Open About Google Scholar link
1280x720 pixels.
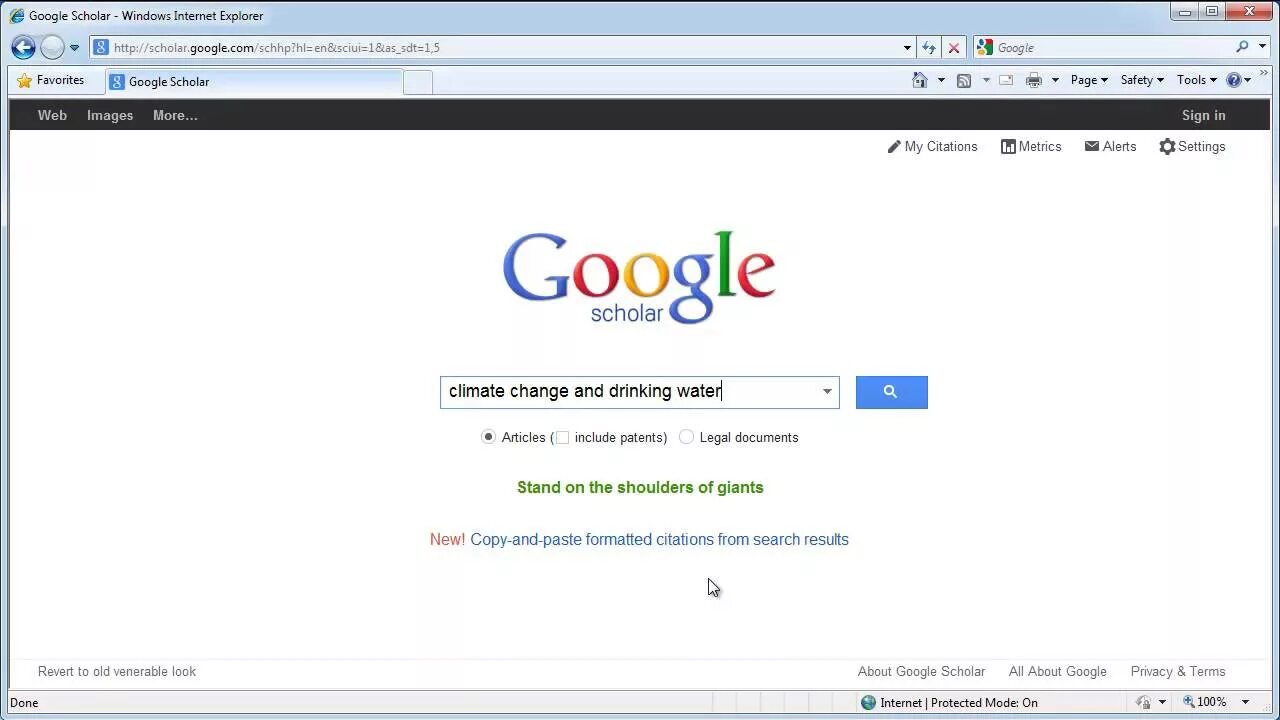(x=921, y=671)
